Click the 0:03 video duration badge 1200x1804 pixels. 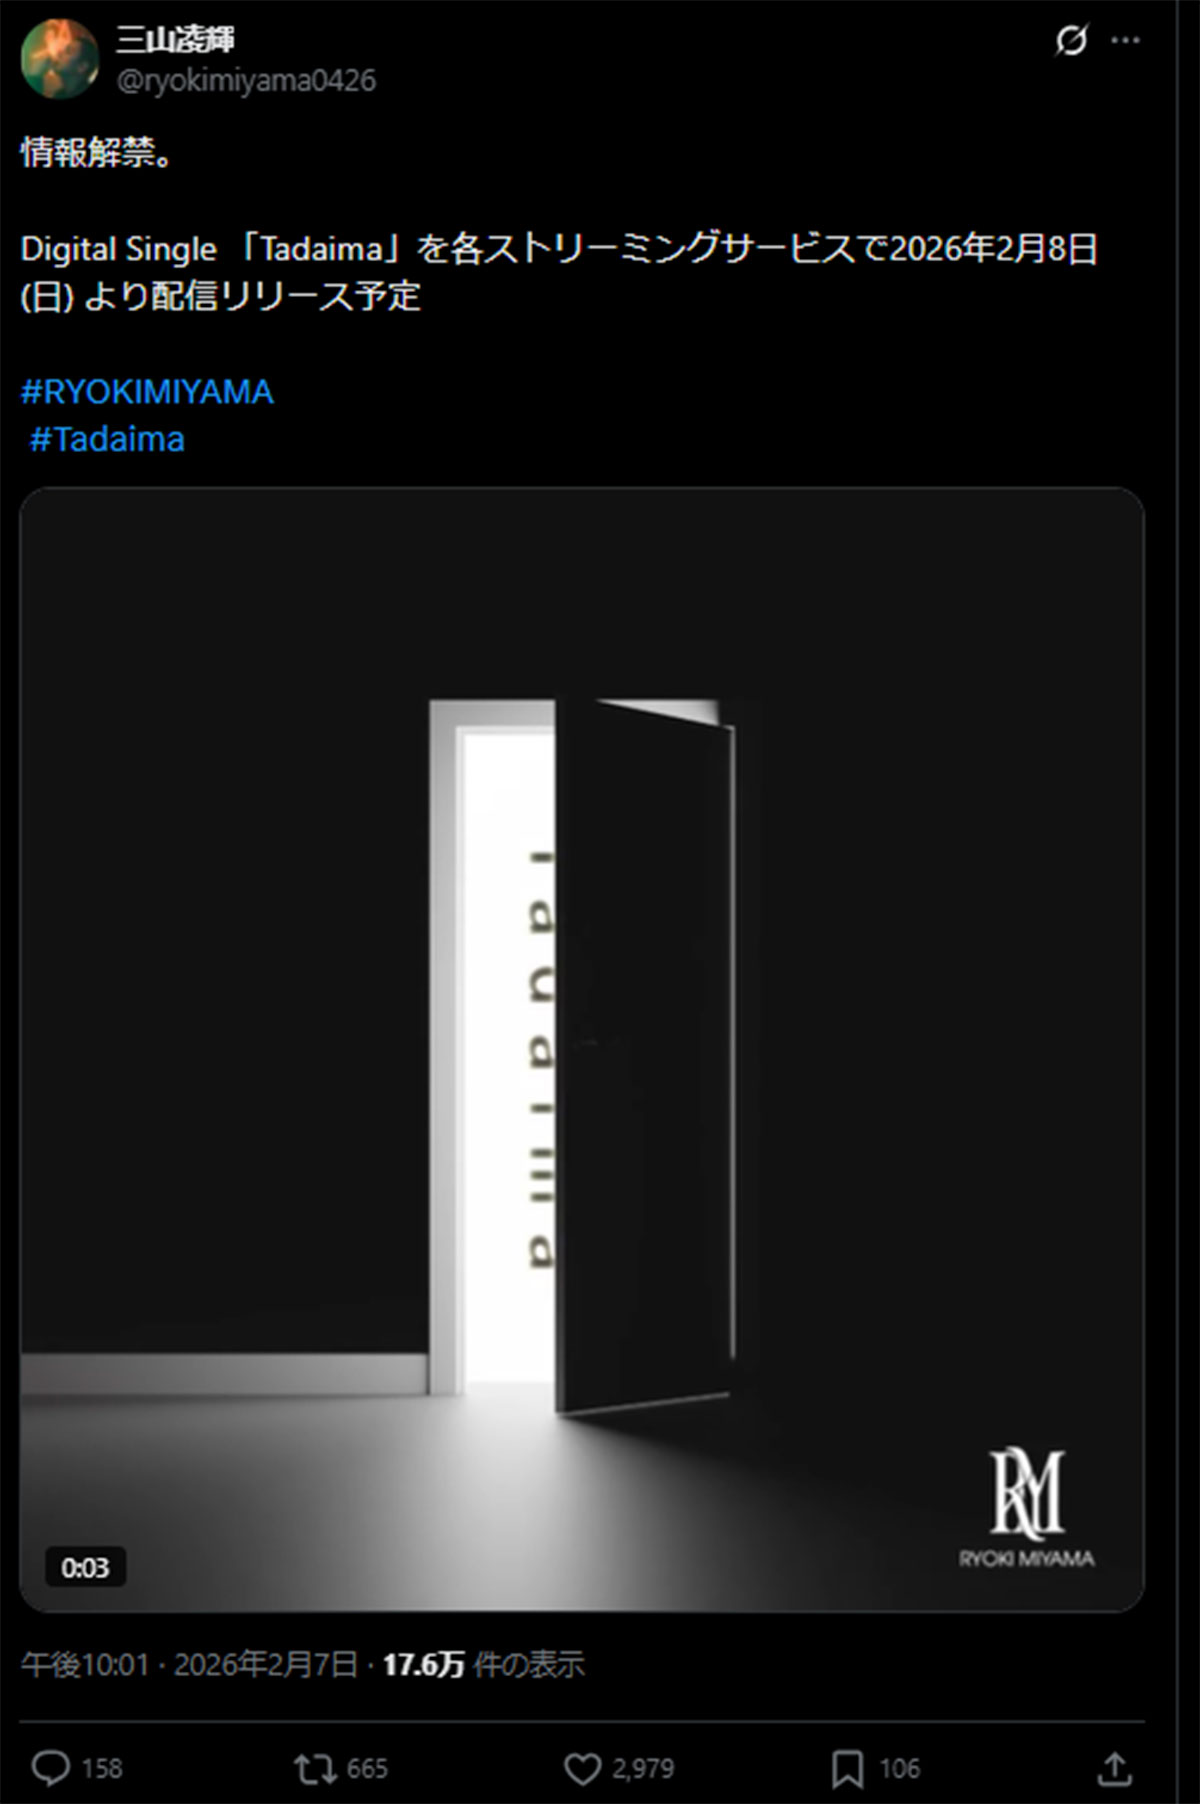[85, 1567]
